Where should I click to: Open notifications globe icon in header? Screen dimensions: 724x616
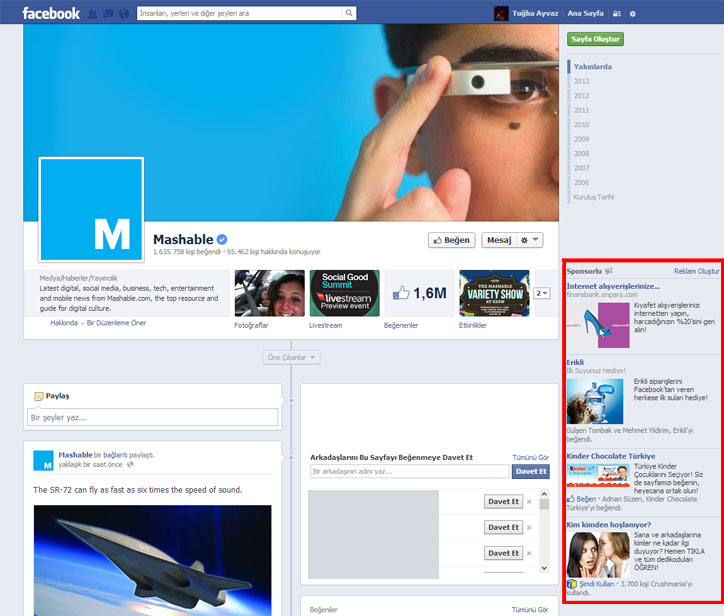[124, 14]
